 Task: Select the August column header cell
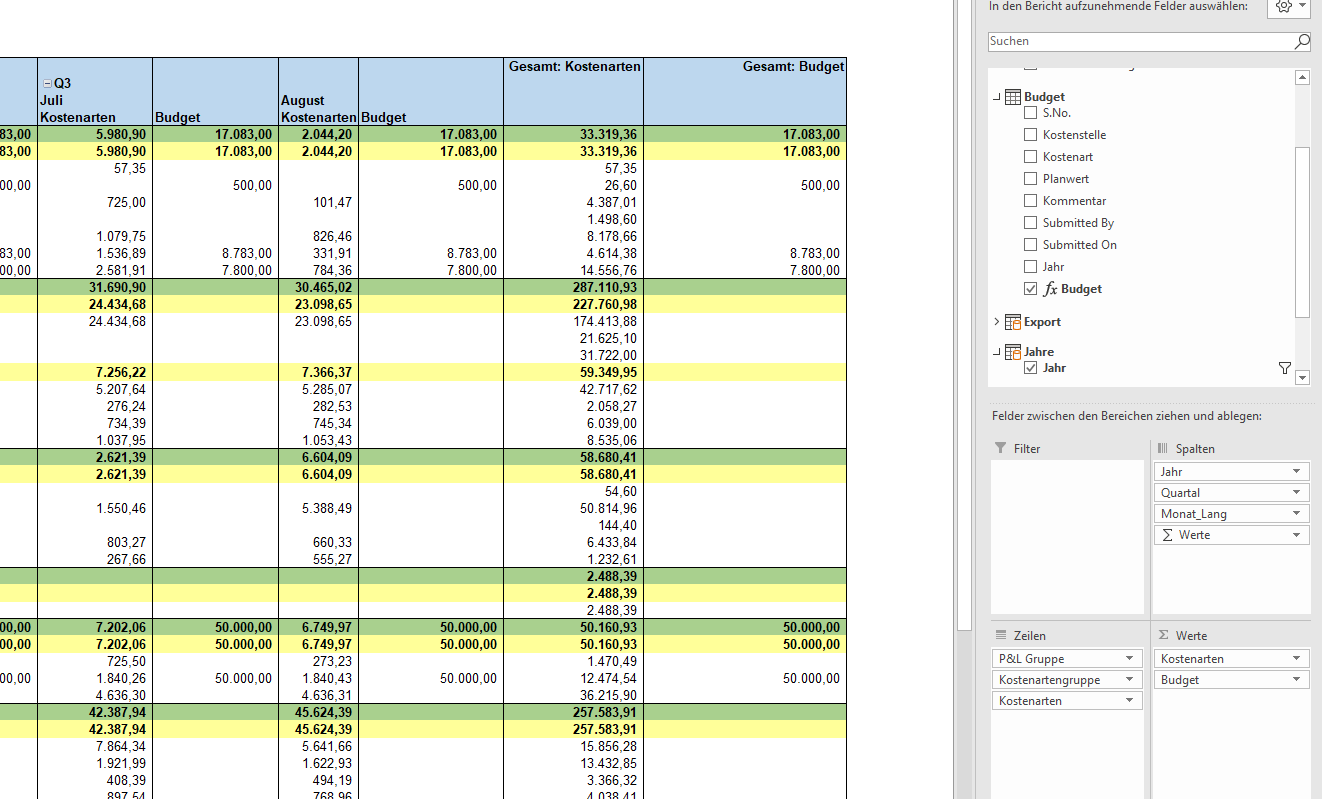pos(318,100)
